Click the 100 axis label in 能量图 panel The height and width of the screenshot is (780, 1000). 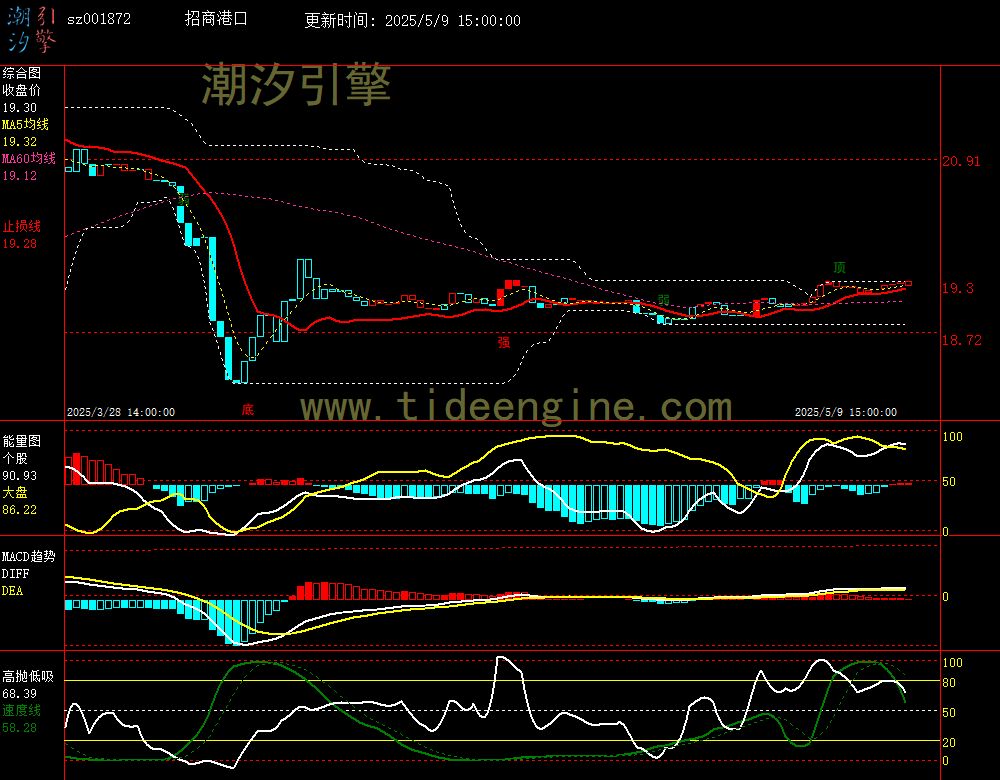[953, 437]
